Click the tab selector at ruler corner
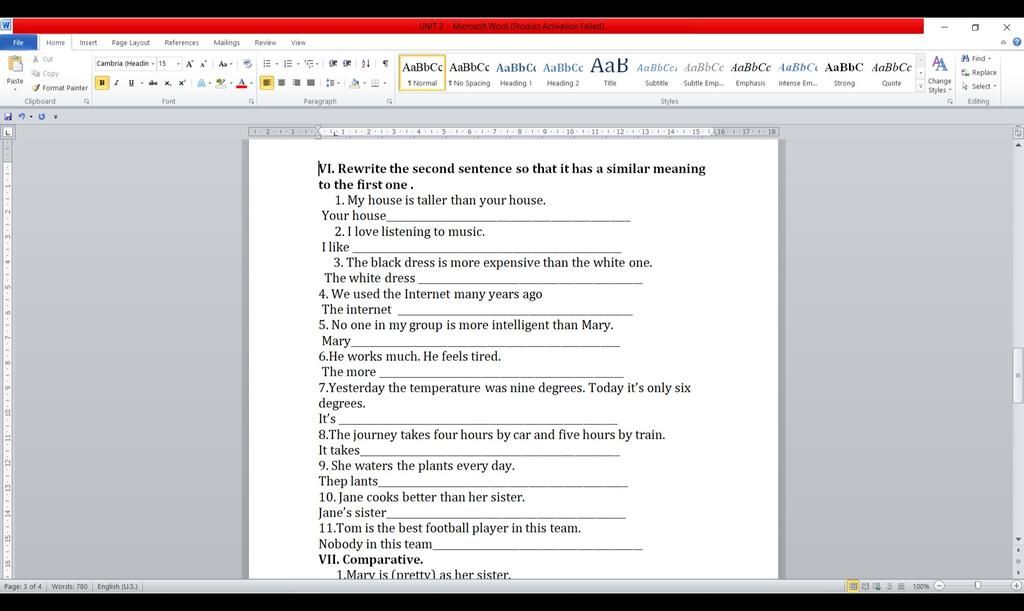This screenshot has width=1024, height=611. pos(7,132)
